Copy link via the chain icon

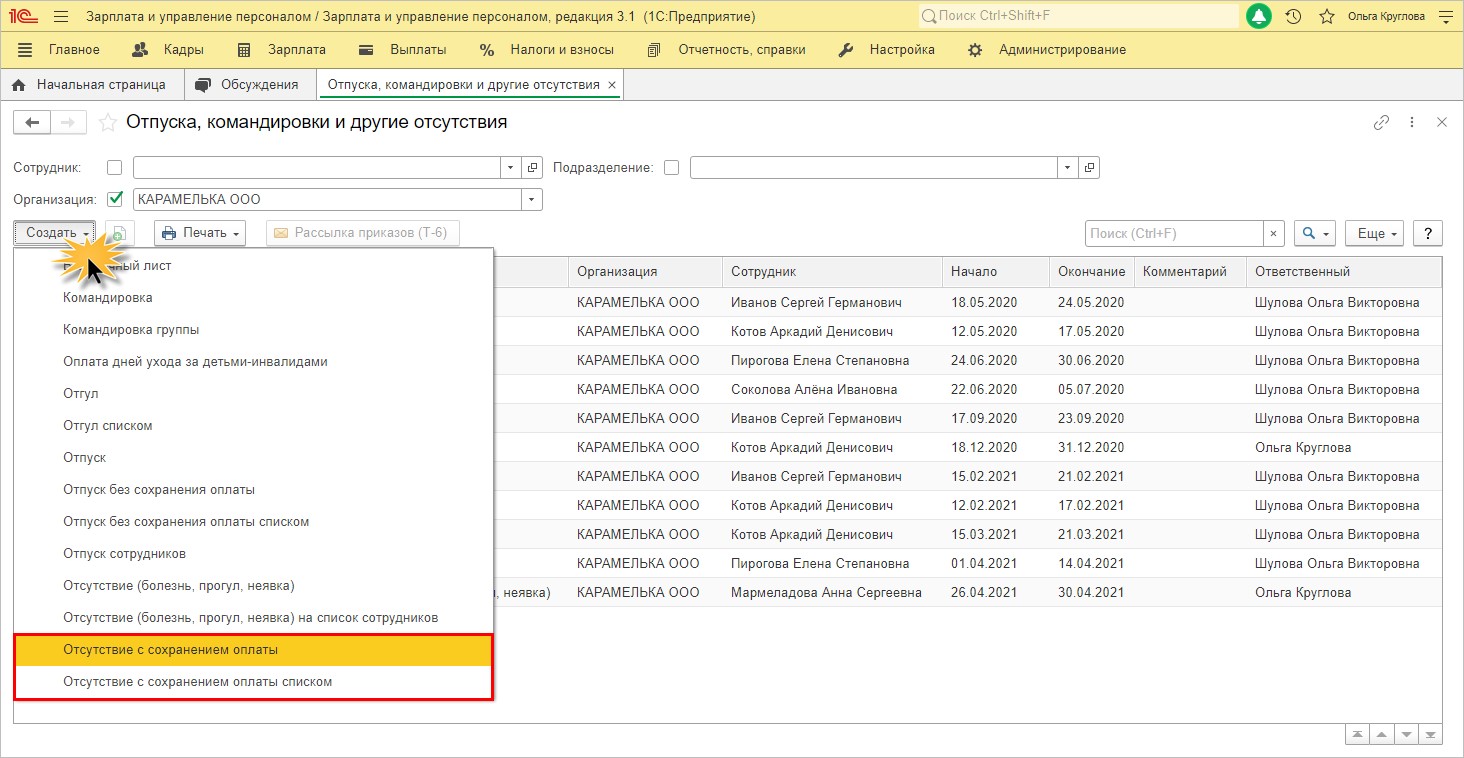pos(1381,122)
